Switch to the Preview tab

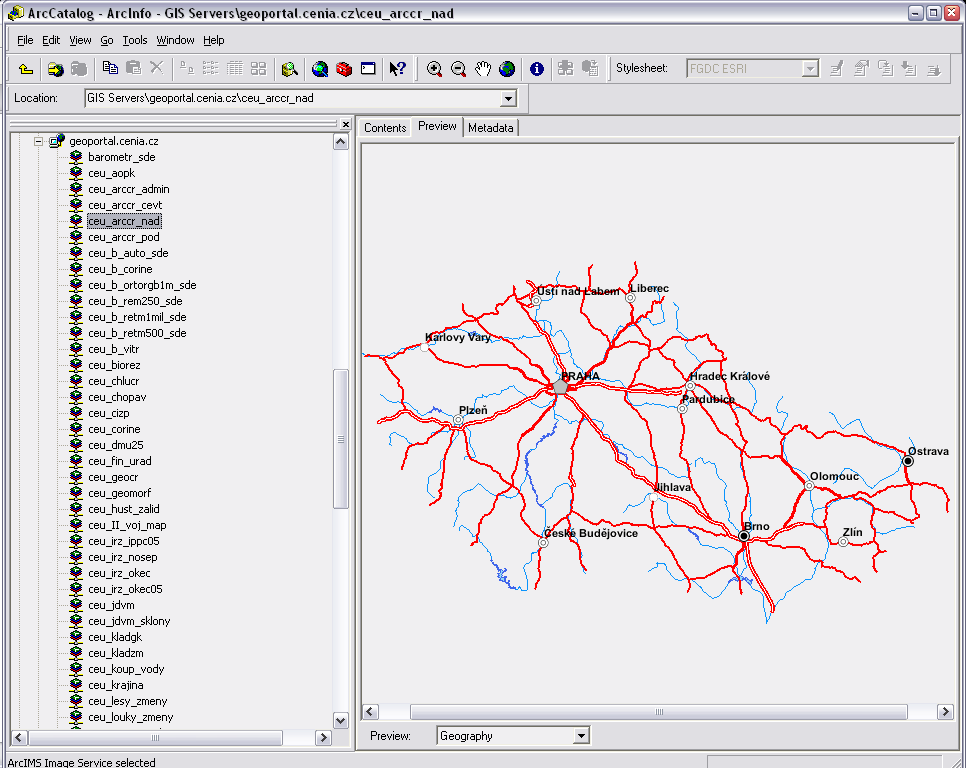[437, 126]
